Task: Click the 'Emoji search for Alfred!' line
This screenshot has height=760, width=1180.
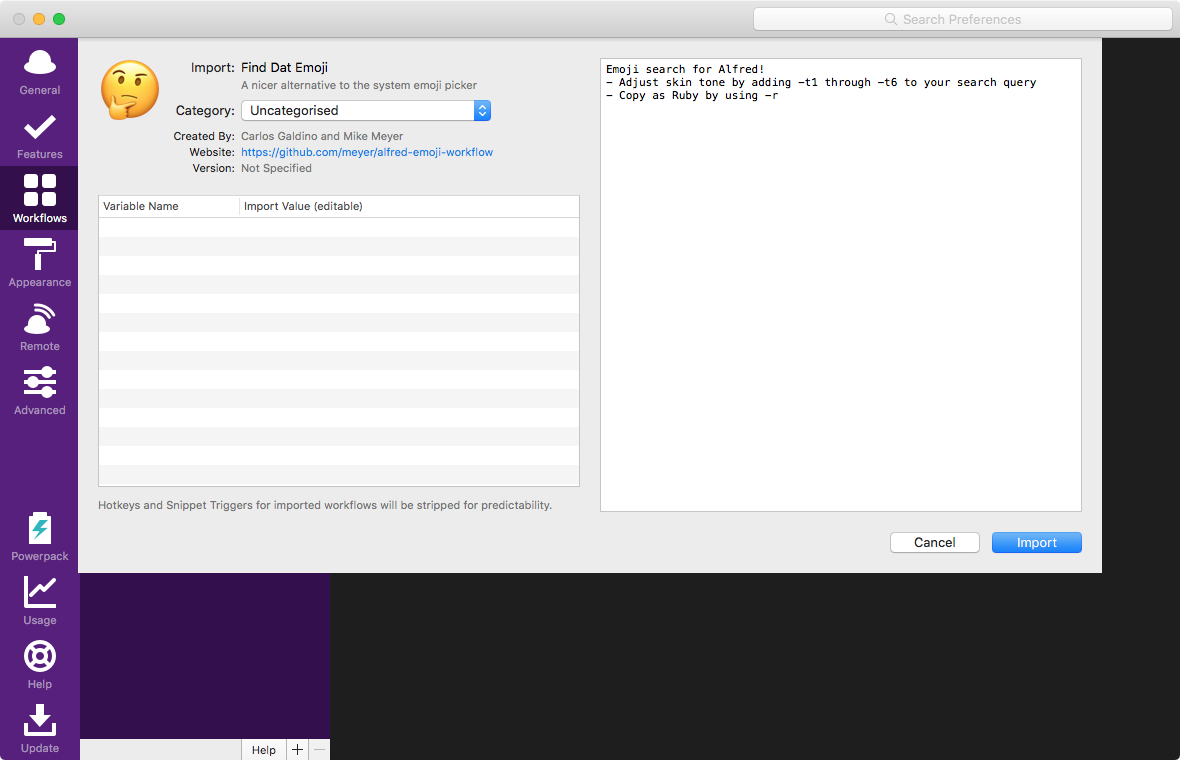Action: point(685,69)
